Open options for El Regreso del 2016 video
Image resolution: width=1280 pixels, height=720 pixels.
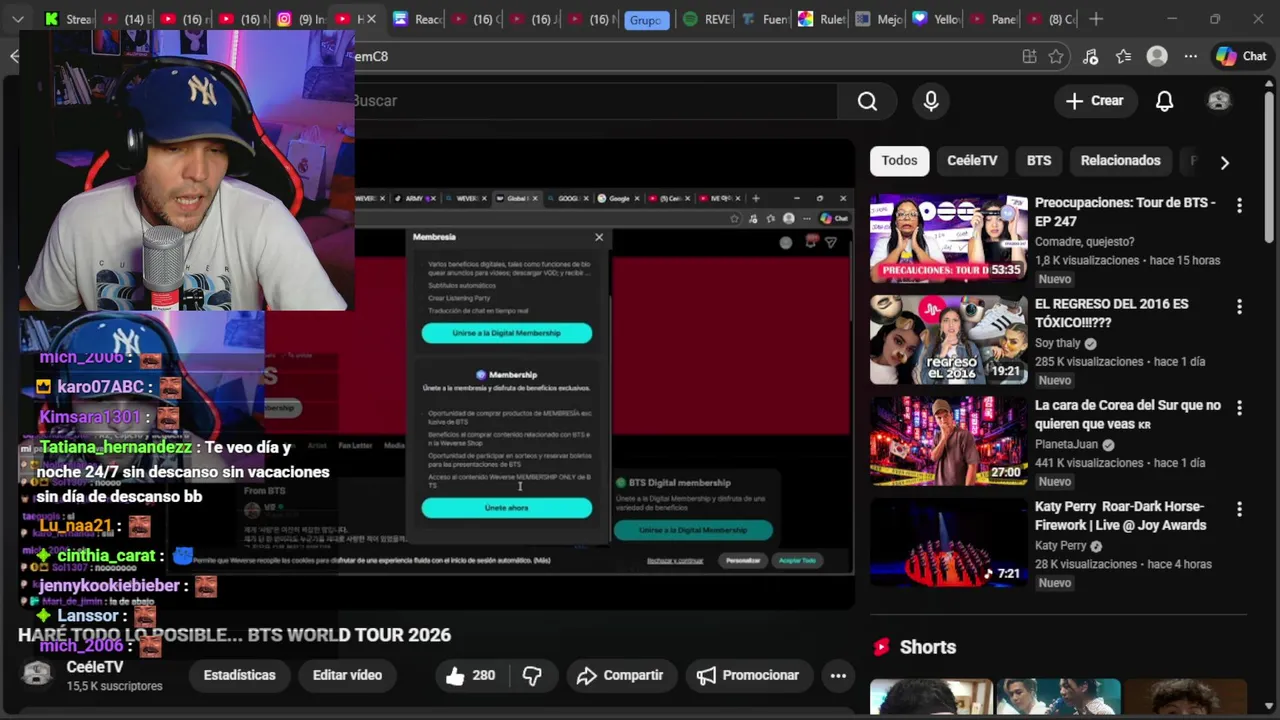(1239, 307)
